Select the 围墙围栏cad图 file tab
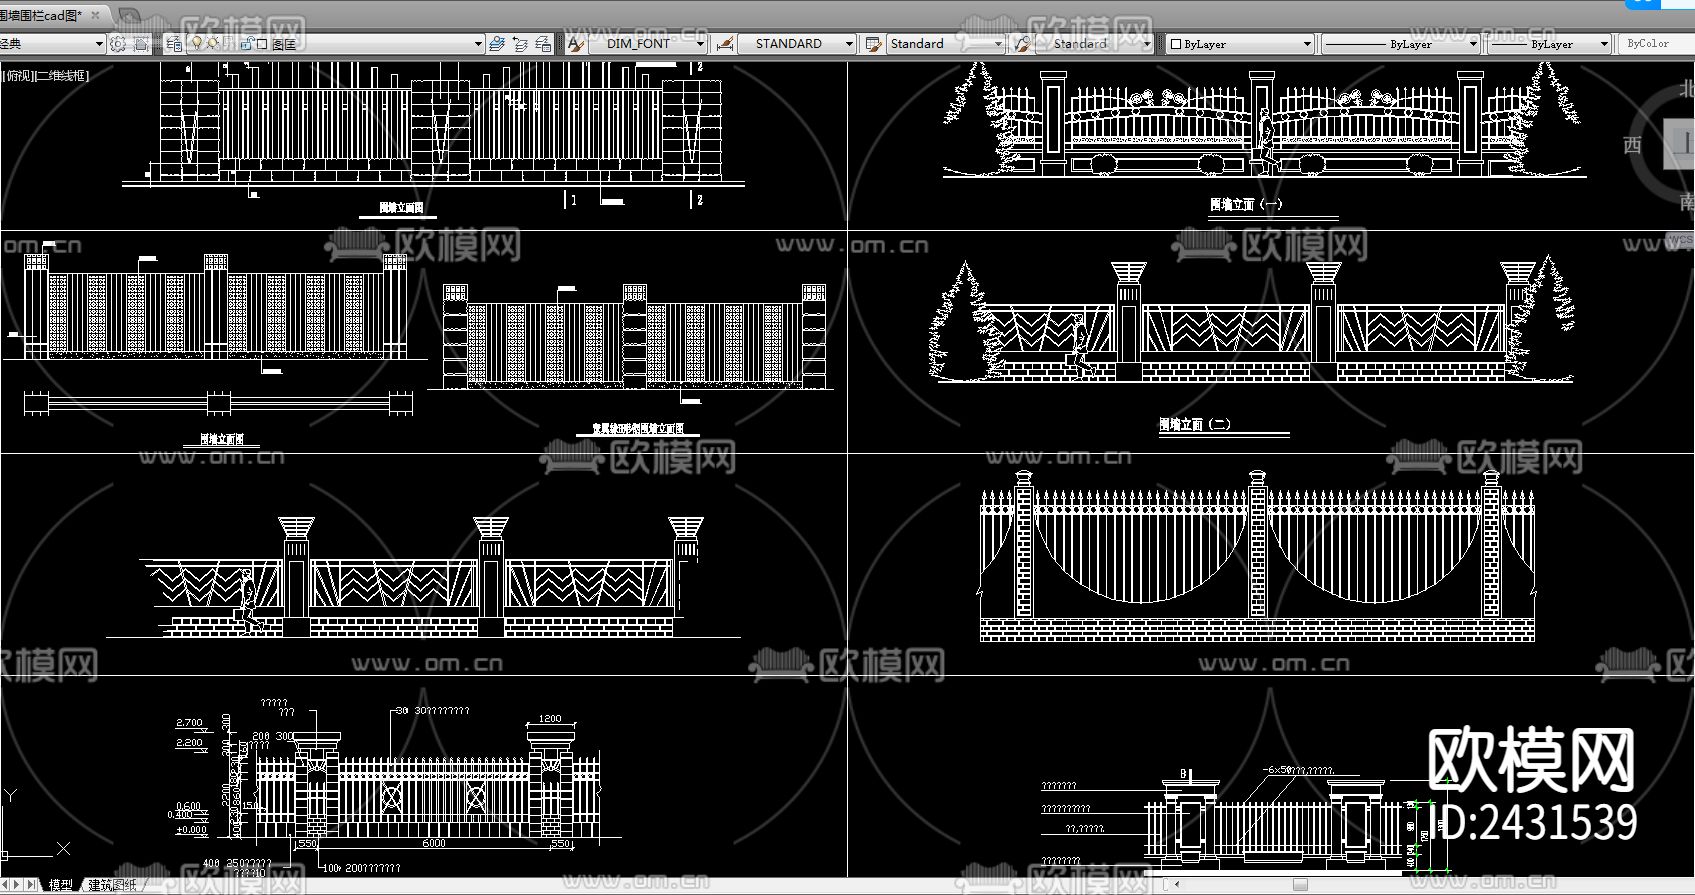This screenshot has width=1695, height=895. (42, 16)
